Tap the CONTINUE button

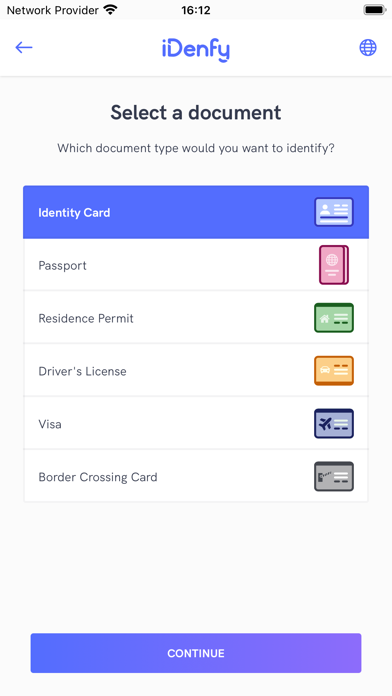(196, 653)
